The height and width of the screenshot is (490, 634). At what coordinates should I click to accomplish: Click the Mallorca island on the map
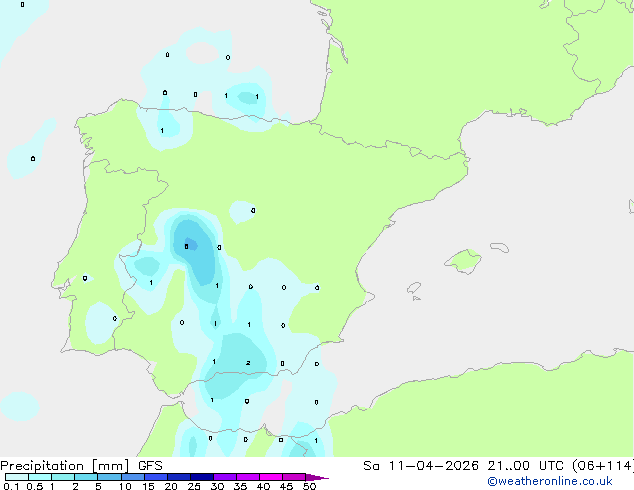pyautogui.click(x=464, y=261)
